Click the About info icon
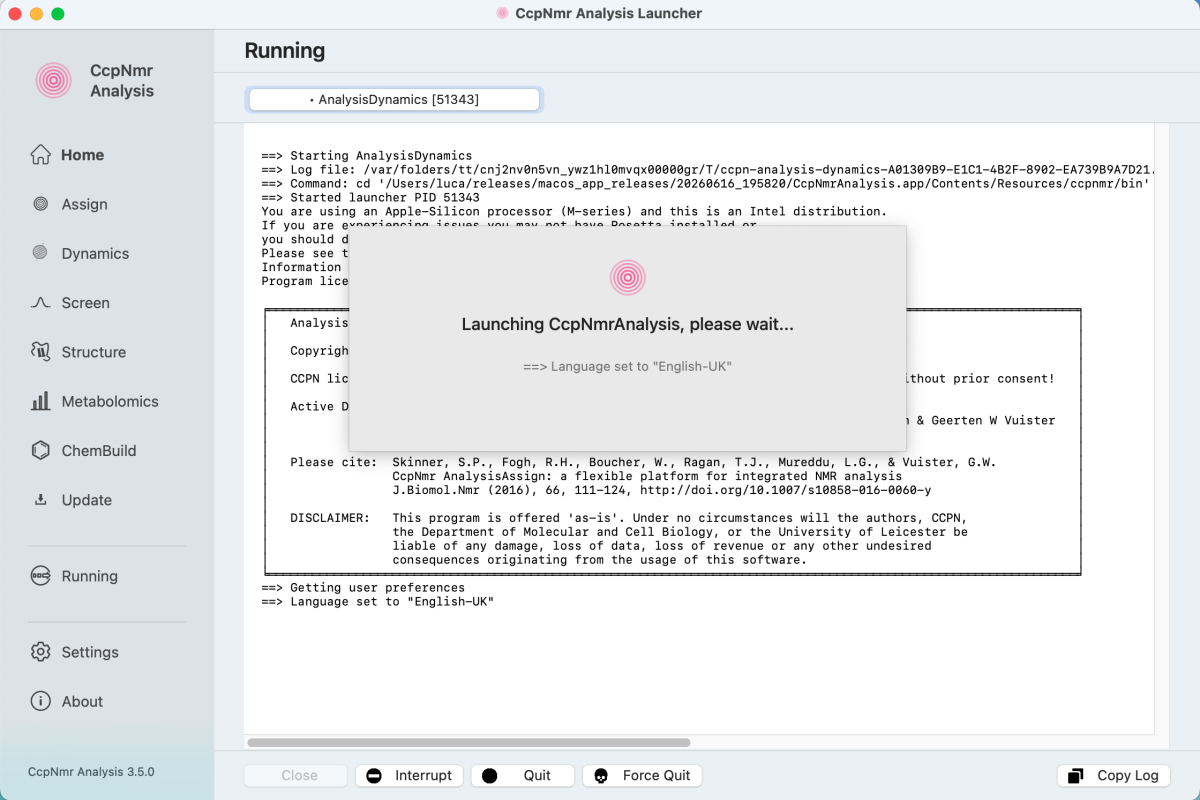This screenshot has width=1200, height=800. pyautogui.click(x=40, y=701)
